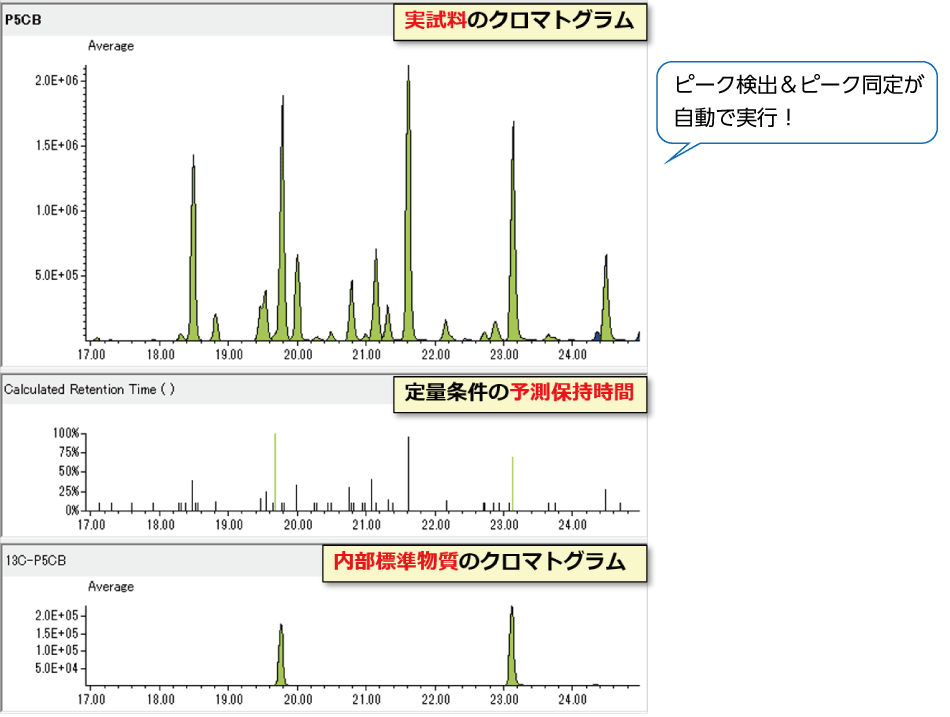
Task: Click the 定量条件の予測保持時間 label
Action: coord(519,392)
